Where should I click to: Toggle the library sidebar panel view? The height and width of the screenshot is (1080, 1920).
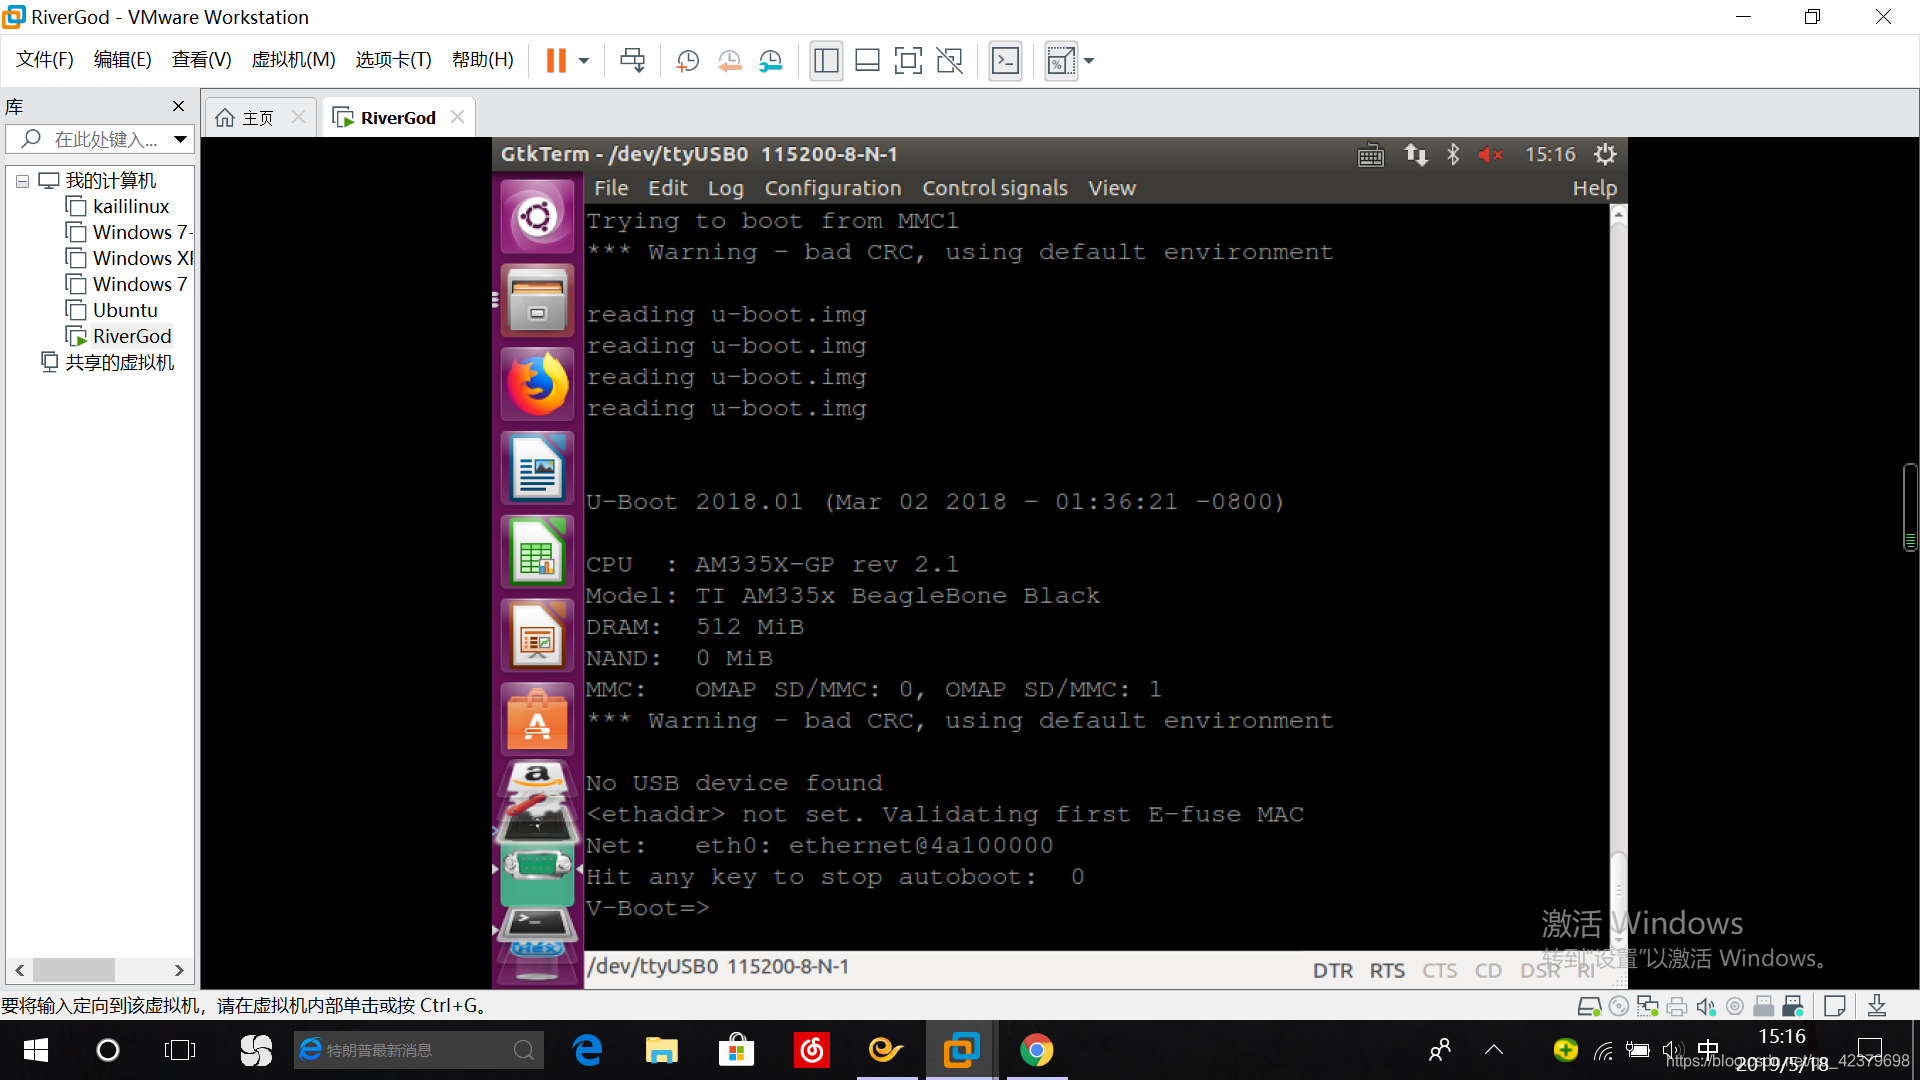point(826,61)
